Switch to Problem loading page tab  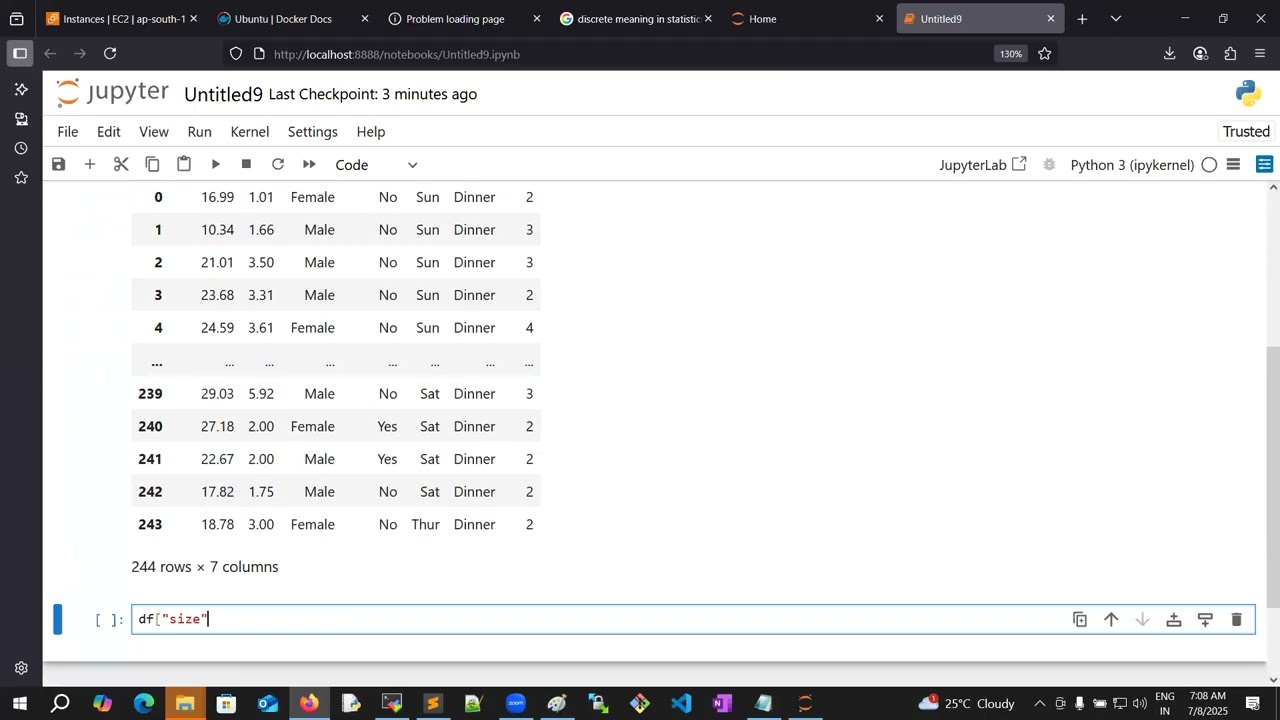pyautogui.click(x=465, y=19)
